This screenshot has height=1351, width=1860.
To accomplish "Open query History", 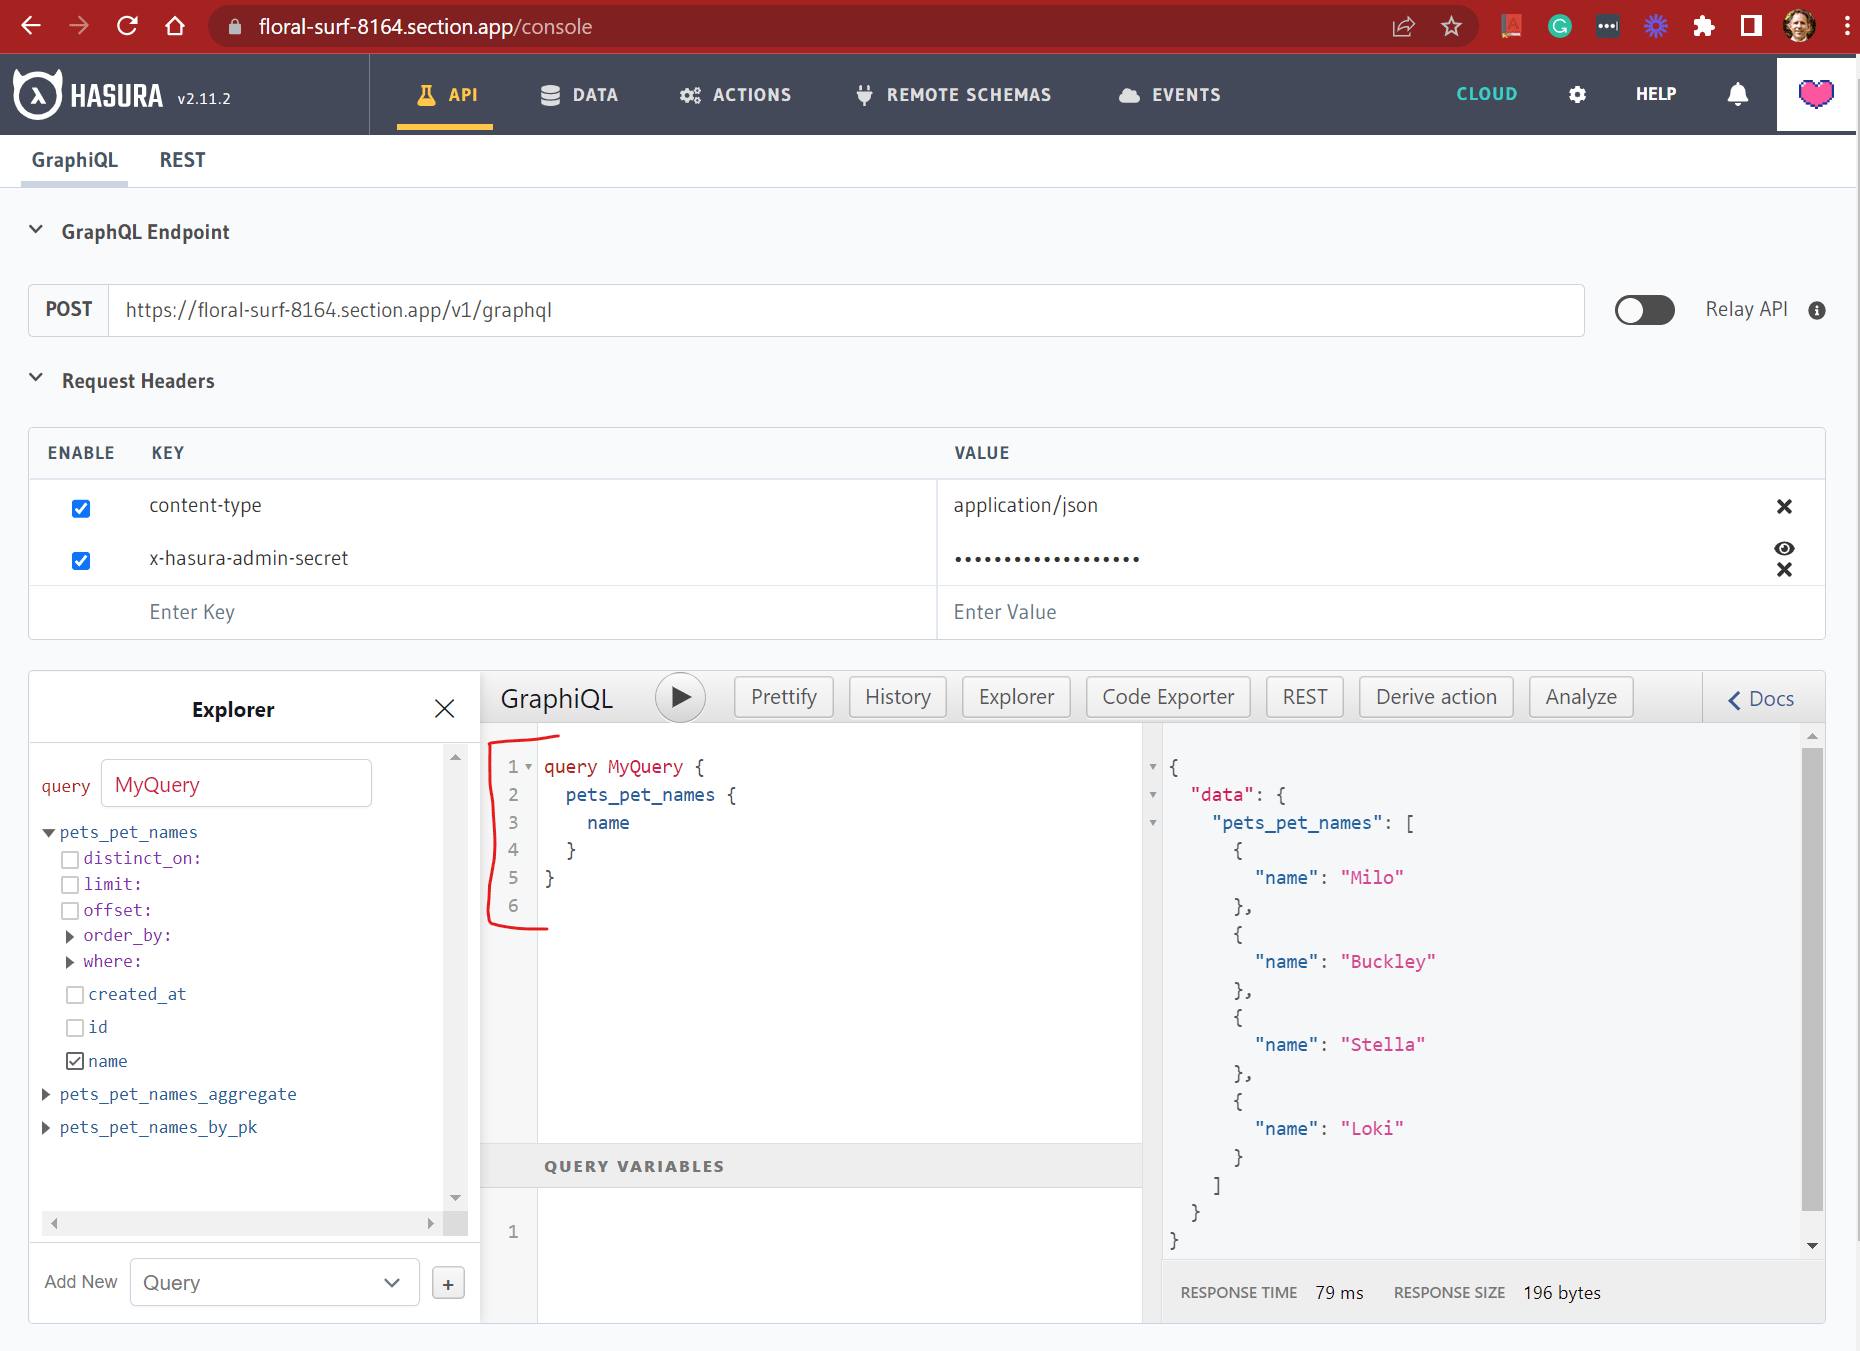I will click(897, 697).
